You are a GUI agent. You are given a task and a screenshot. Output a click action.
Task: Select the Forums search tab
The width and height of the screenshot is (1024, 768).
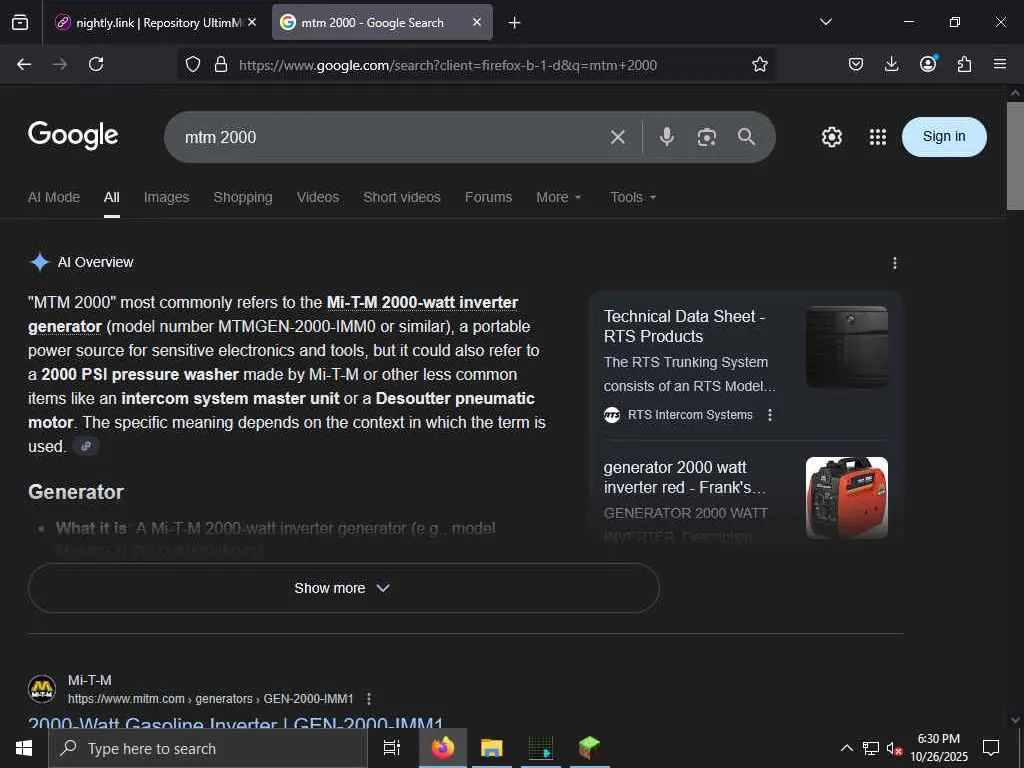[x=488, y=197]
